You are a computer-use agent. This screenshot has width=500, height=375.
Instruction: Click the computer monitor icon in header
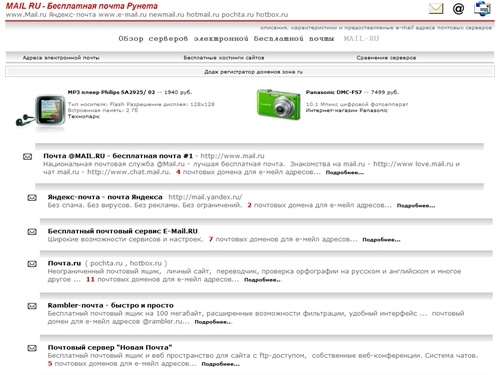[482, 8]
